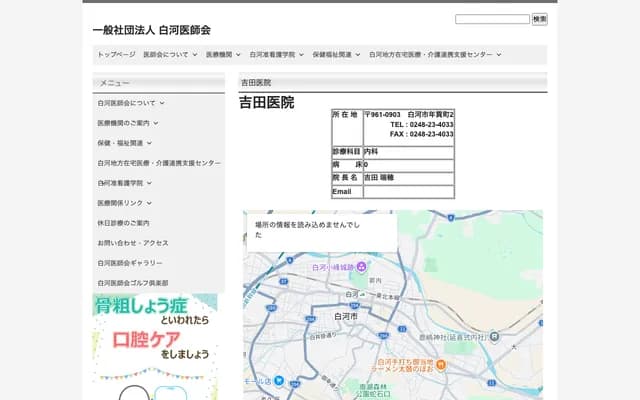The height and width of the screenshot is (400, 640).
Task: Expand sidebar 白河医師会について submenu
Action: (x=131, y=103)
